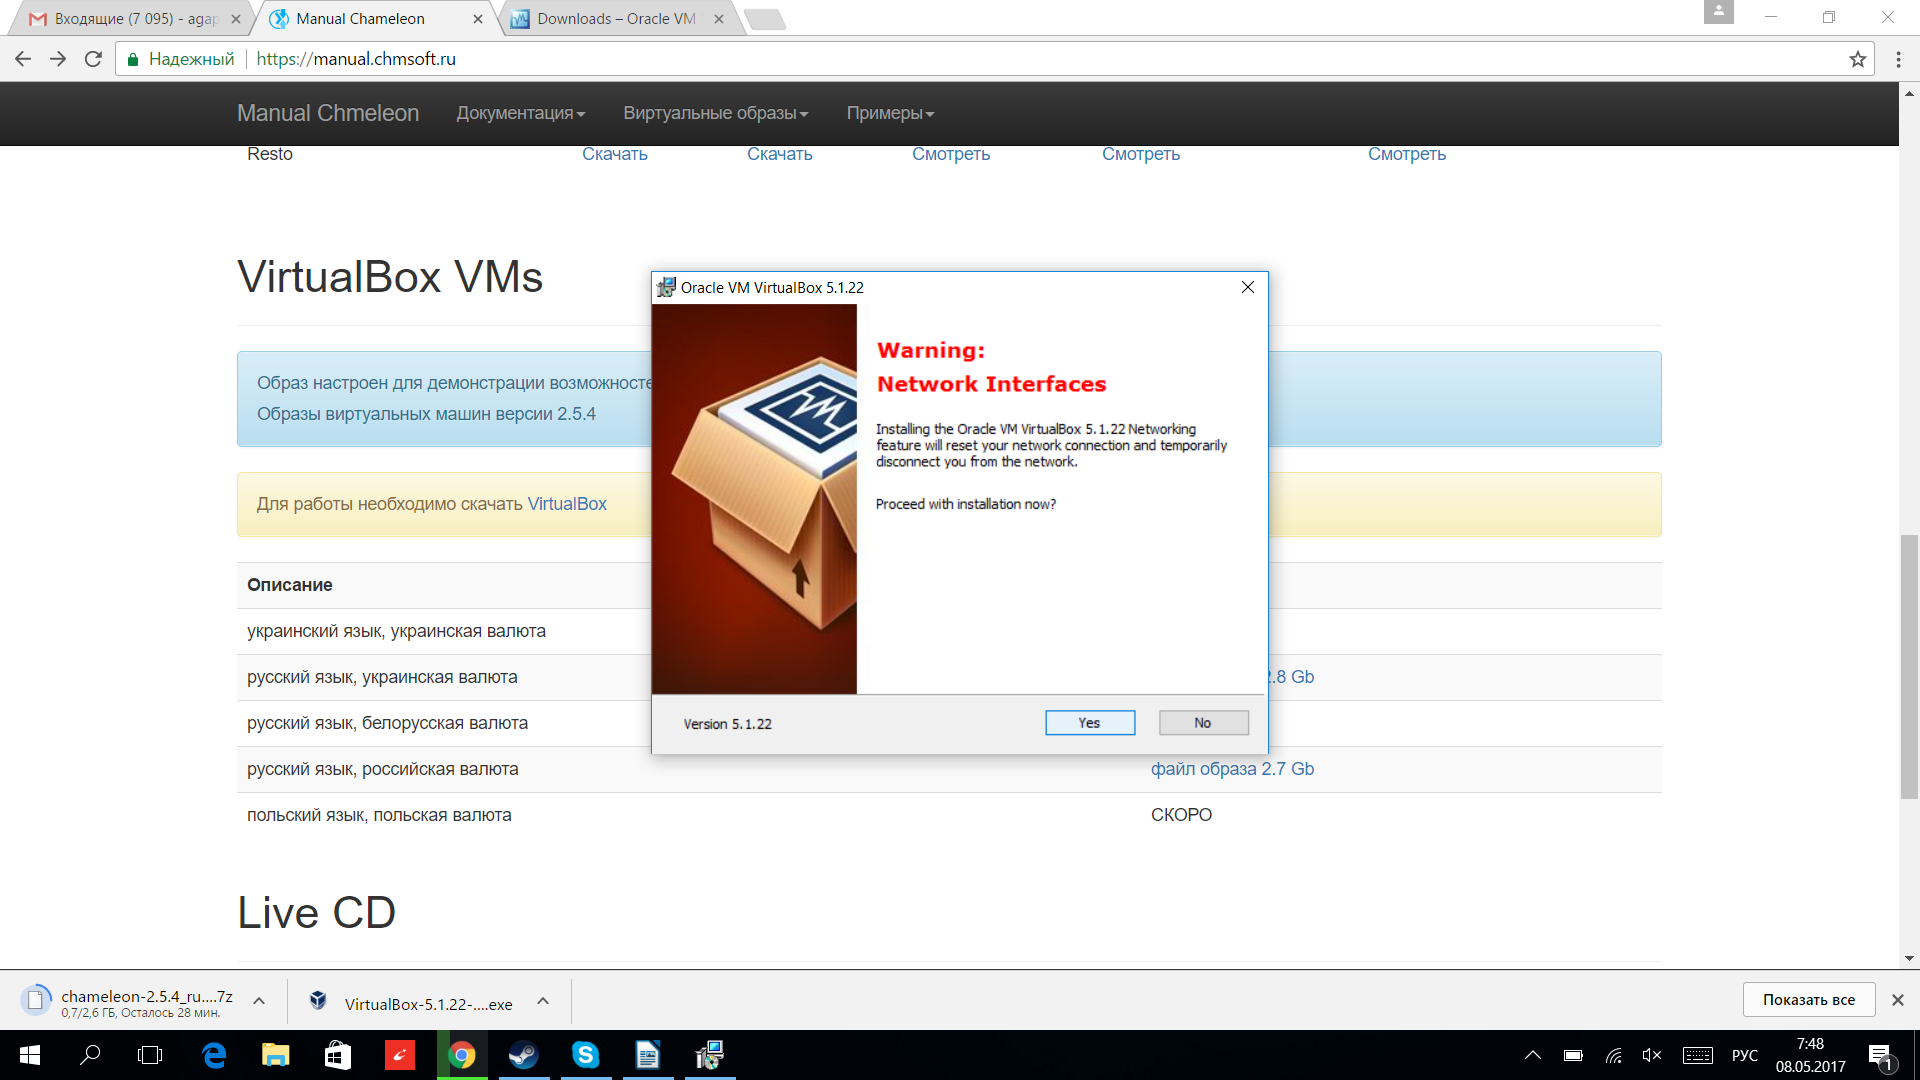
Task: Select the Manual Chameleon browser tab
Action: point(375,18)
